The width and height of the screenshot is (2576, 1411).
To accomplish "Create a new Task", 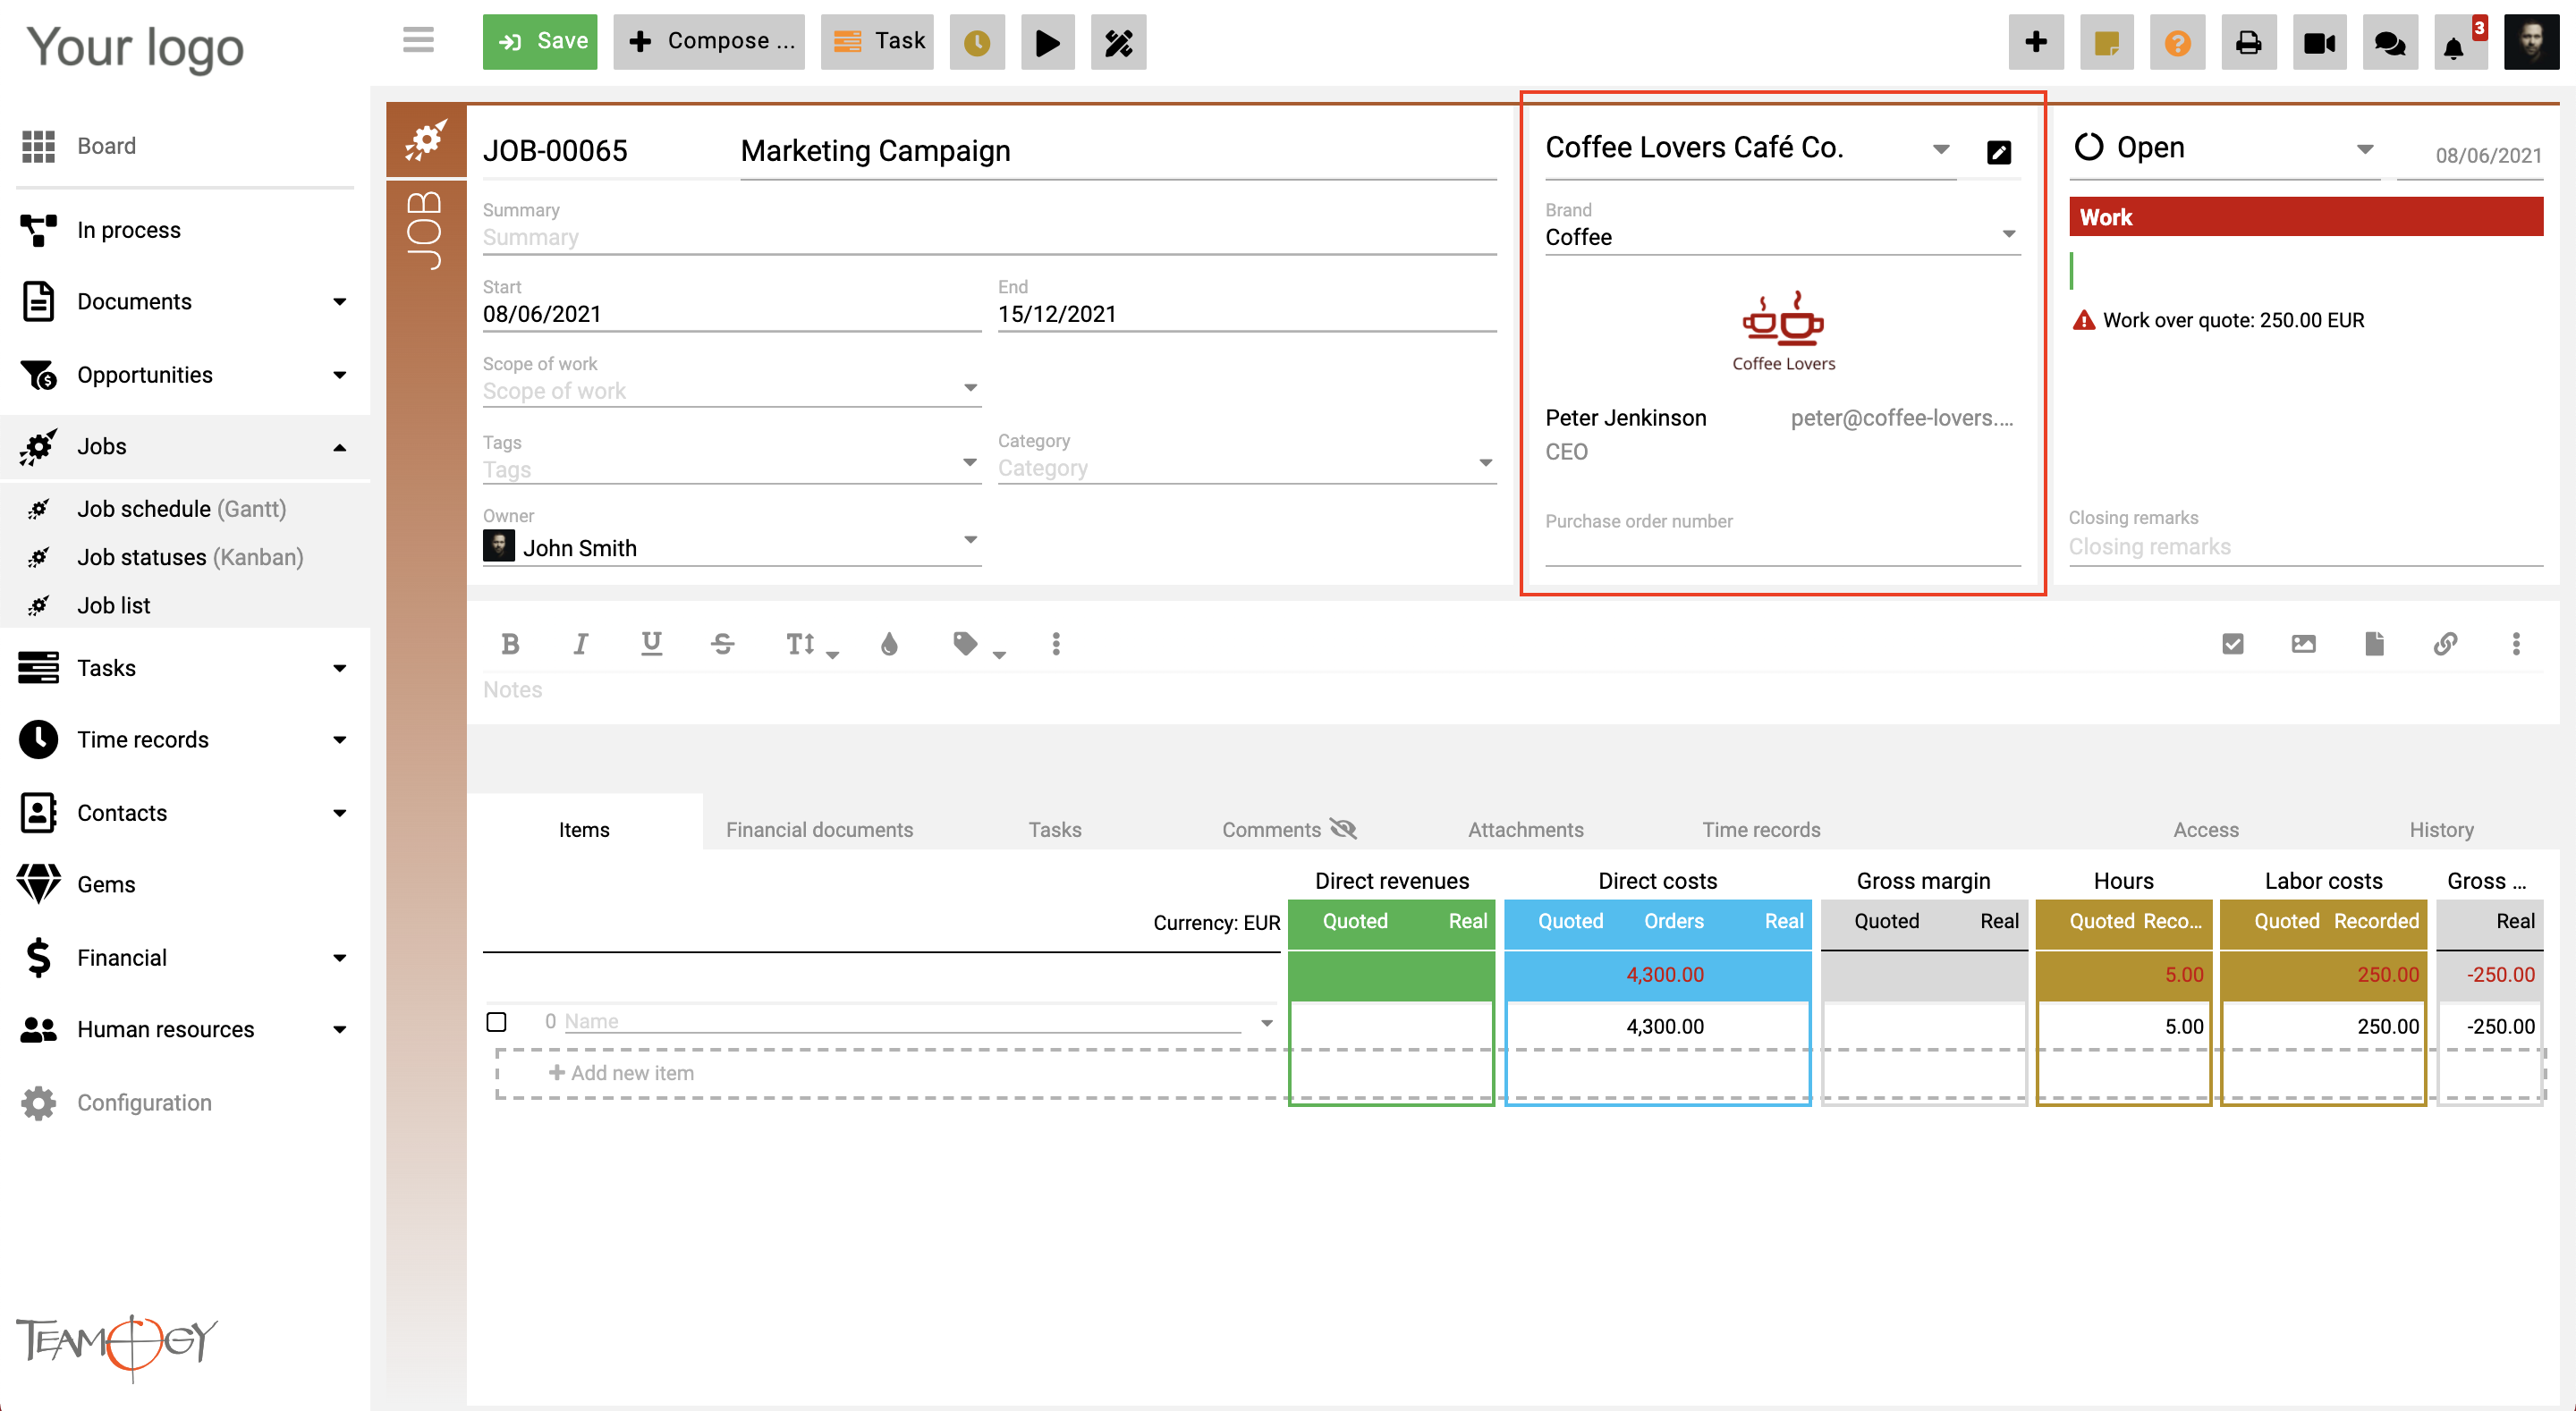I will coord(877,42).
